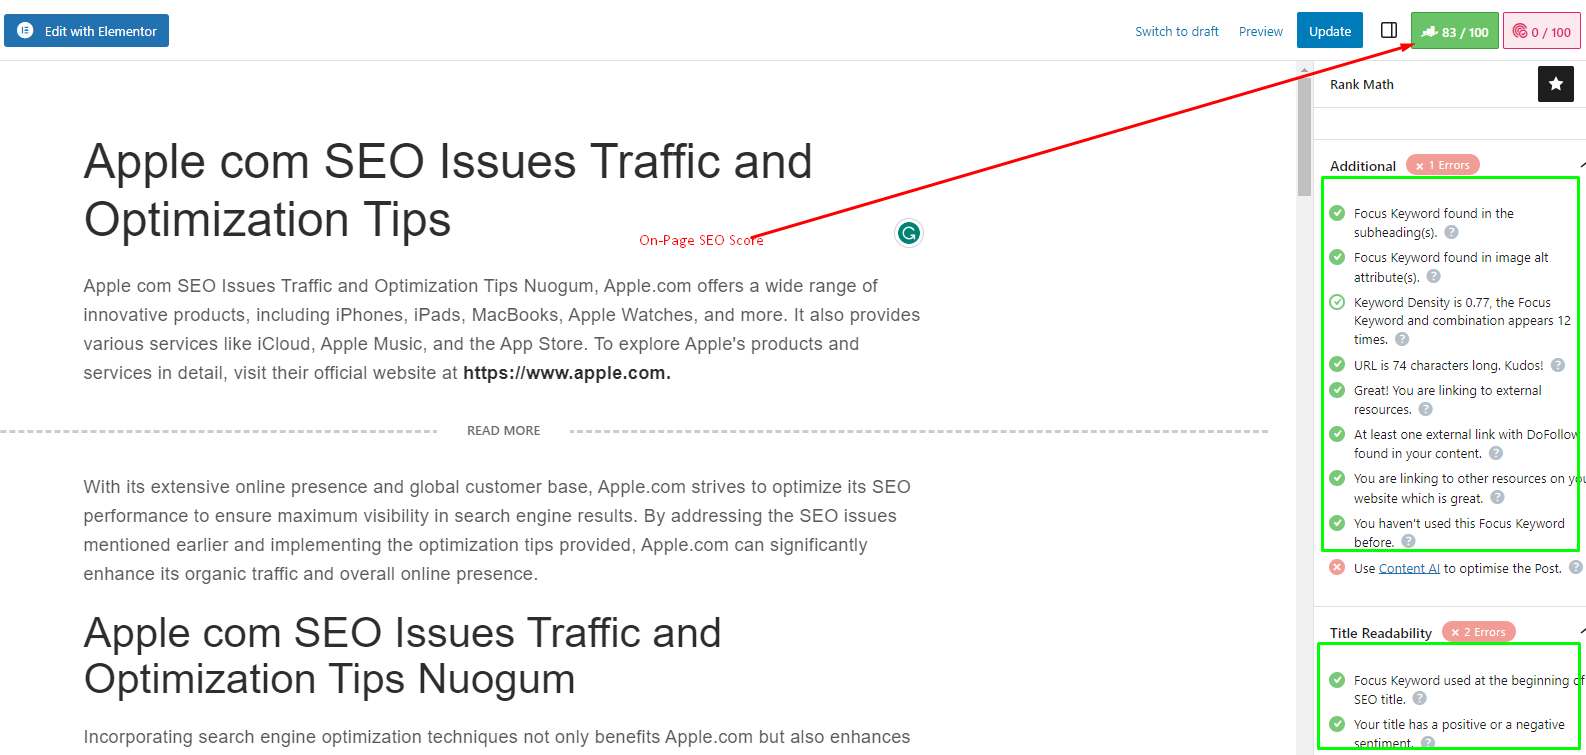
Task: Open help icon for DoFollow external link
Action: [x=1496, y=453]
